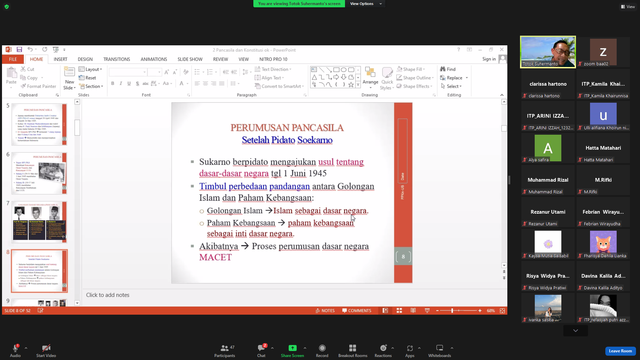Click the Cut button

pos(28,69)
